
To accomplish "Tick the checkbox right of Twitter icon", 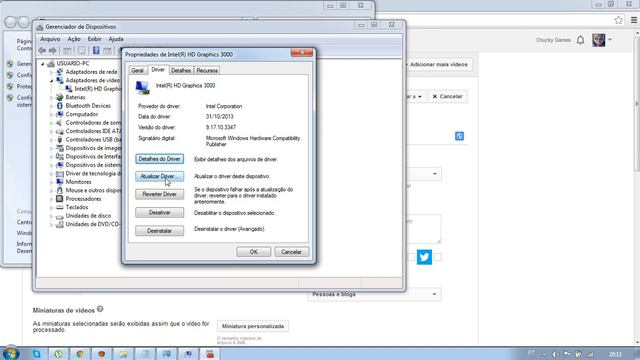I will point(438,257).
